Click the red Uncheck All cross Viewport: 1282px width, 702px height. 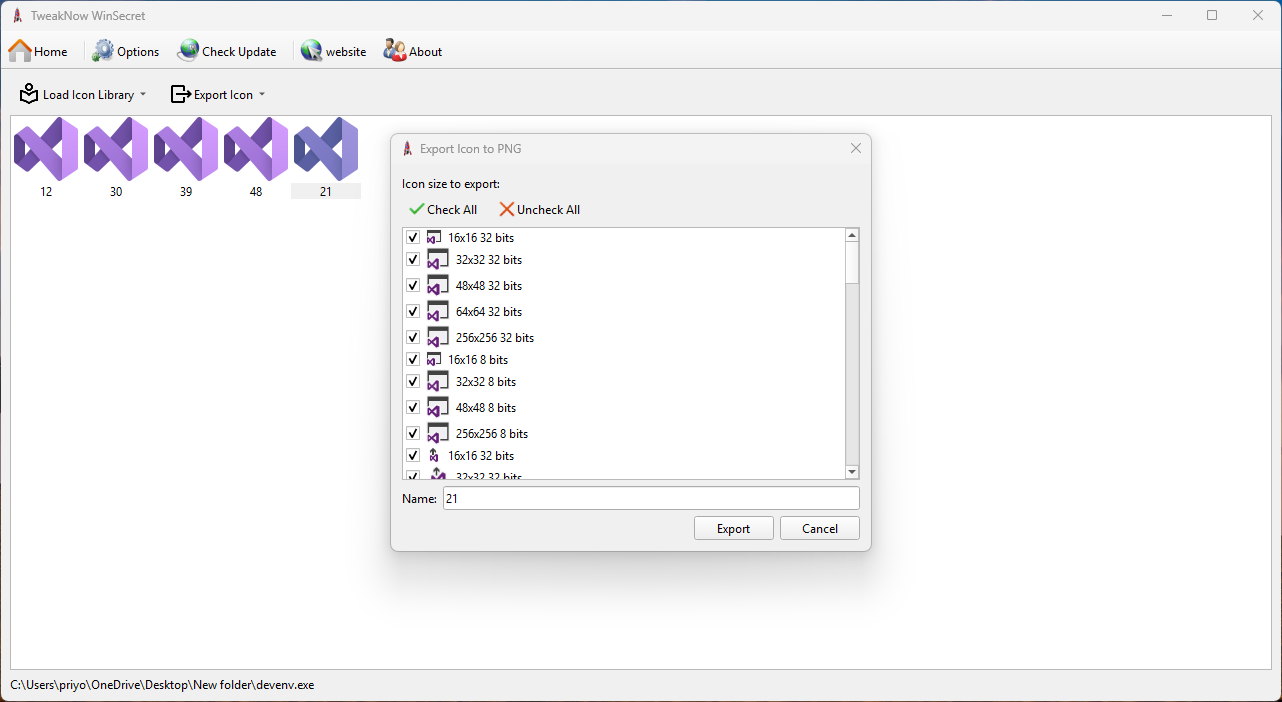[507, 210]
